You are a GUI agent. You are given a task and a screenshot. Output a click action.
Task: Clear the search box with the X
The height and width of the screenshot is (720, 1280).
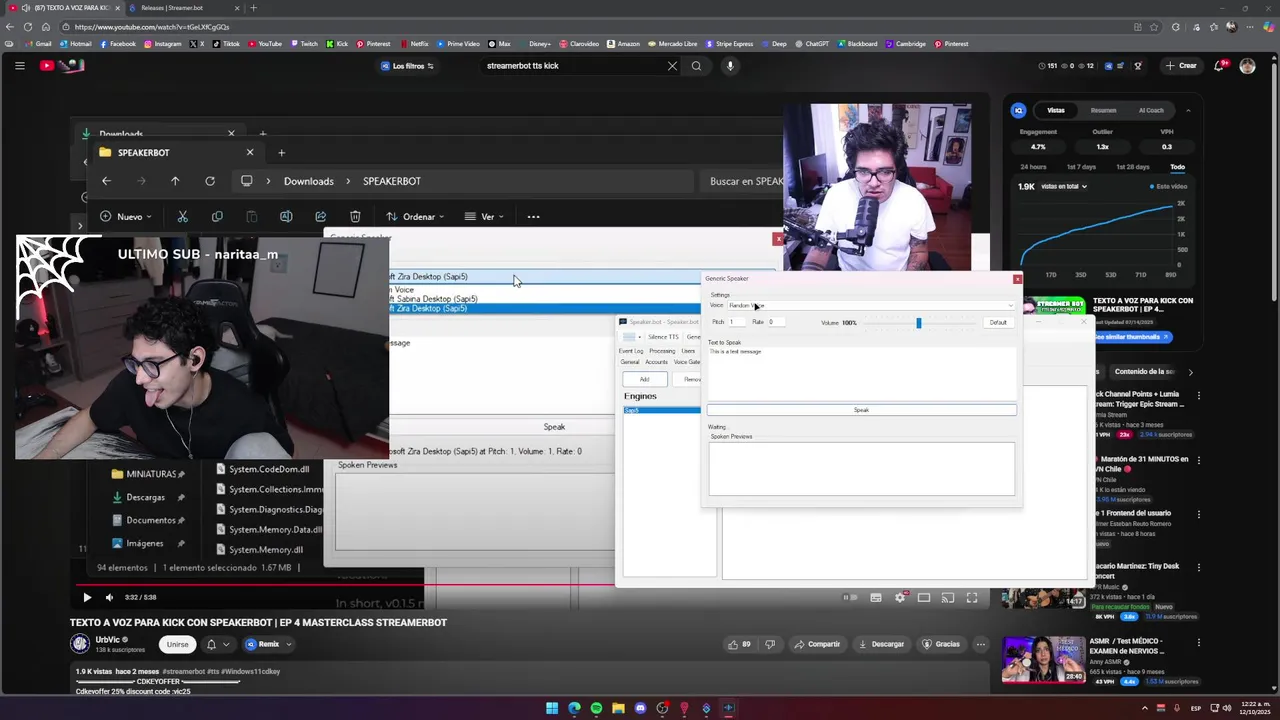point(672,66)
